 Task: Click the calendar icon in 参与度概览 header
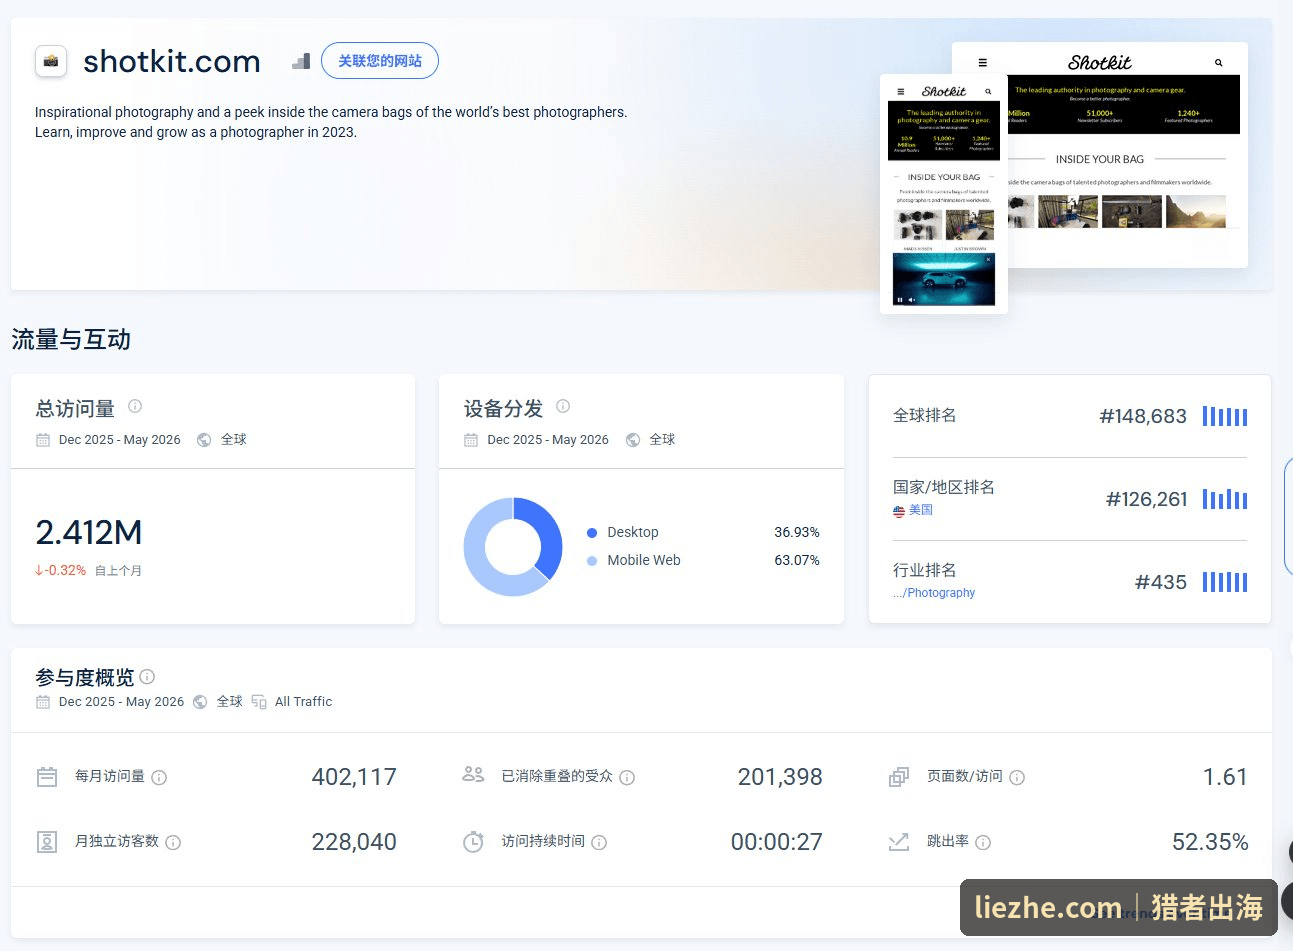pyautogui.click(x=43, y=702)
